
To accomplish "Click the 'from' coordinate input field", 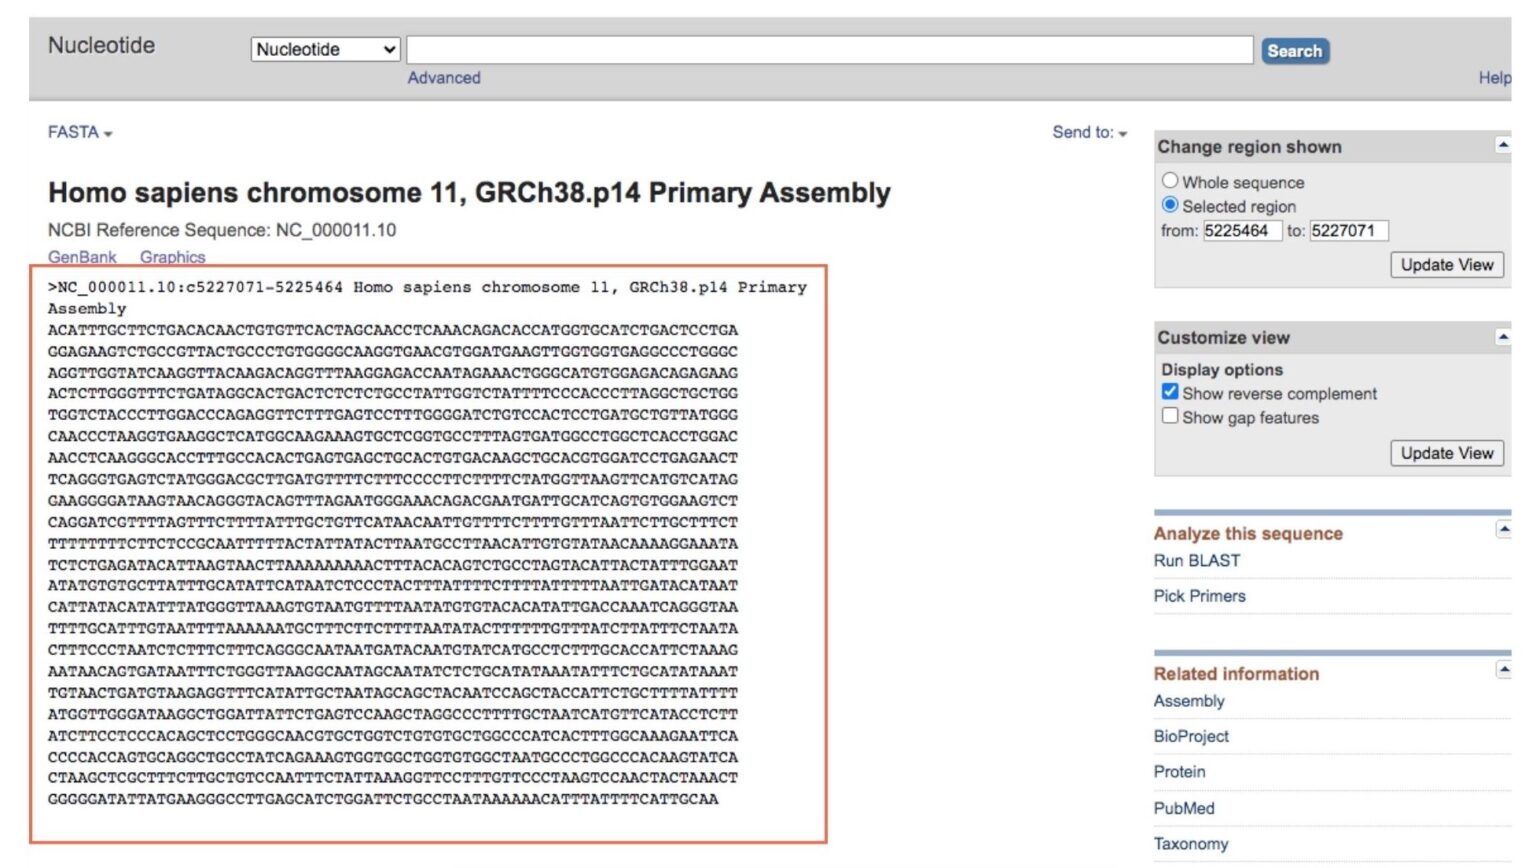I will pos(1245,230).
